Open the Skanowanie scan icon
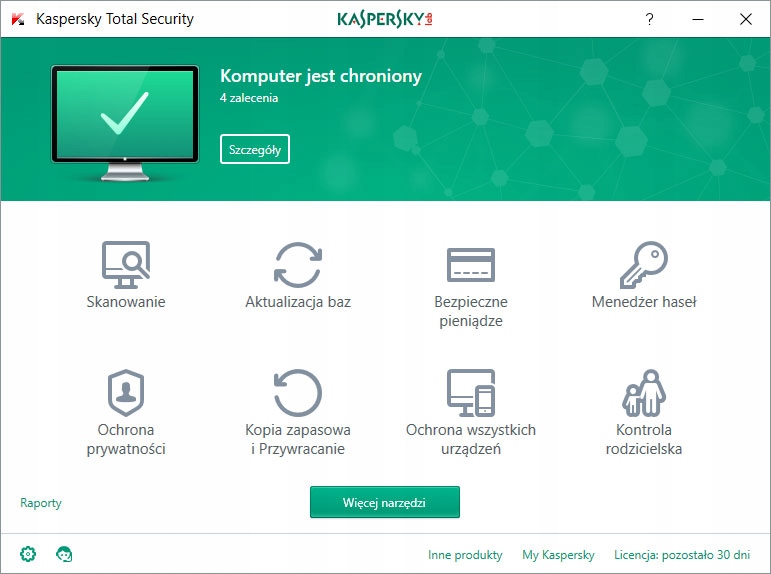Image resolution: width=771 pixels, height=574 pixels. tap(126, 265)
